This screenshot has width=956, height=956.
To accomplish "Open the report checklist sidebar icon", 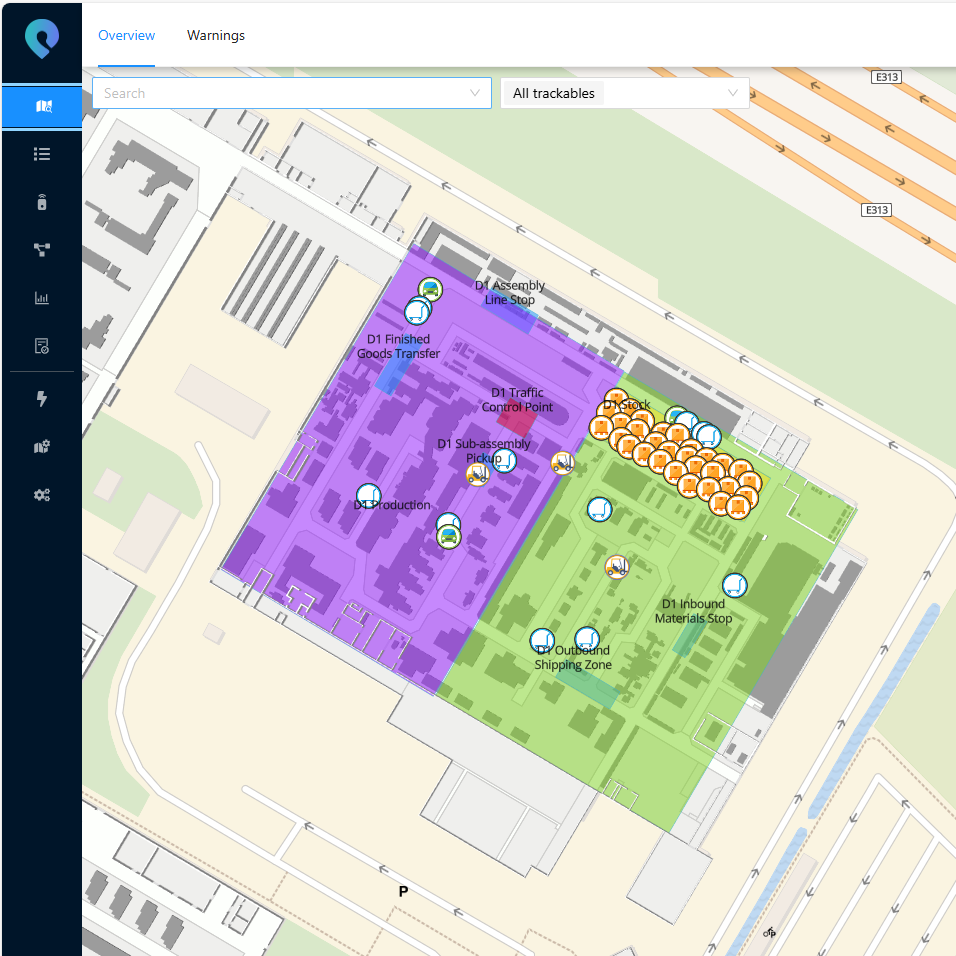I will click(x=42, y=346).
